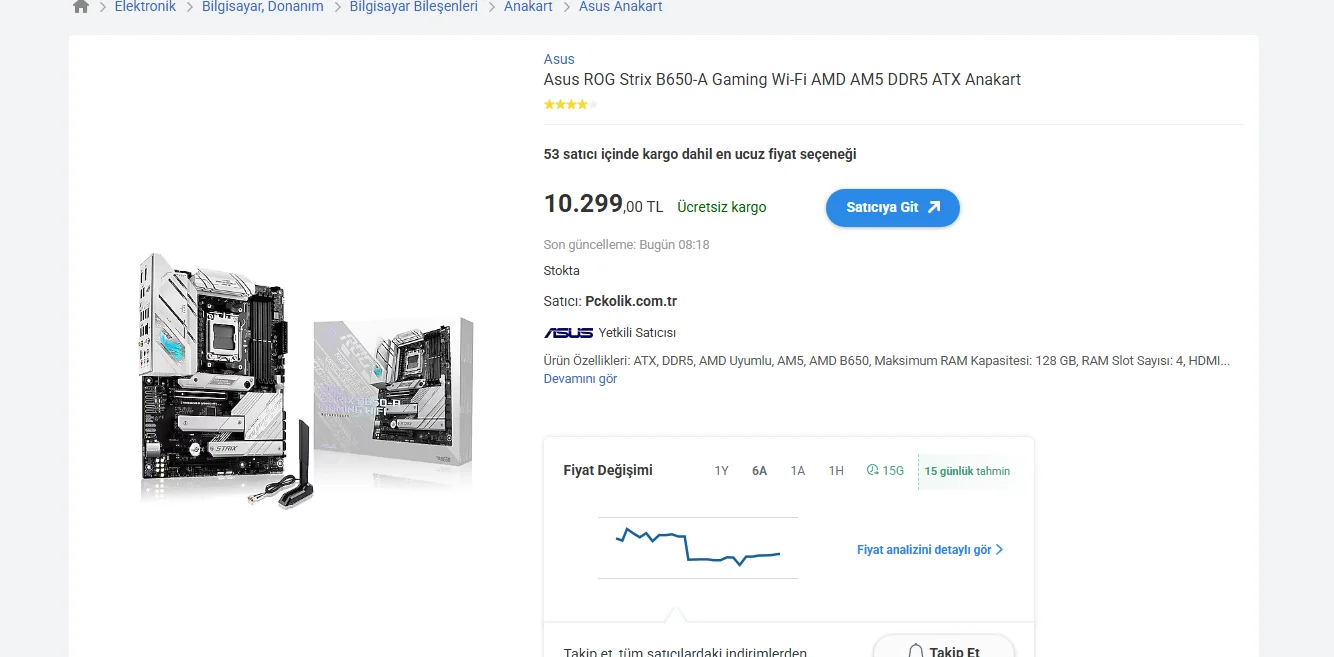Screen dimensions: 1334x657
Task: Click the Stokta availability text
Action: pos(561,271)
